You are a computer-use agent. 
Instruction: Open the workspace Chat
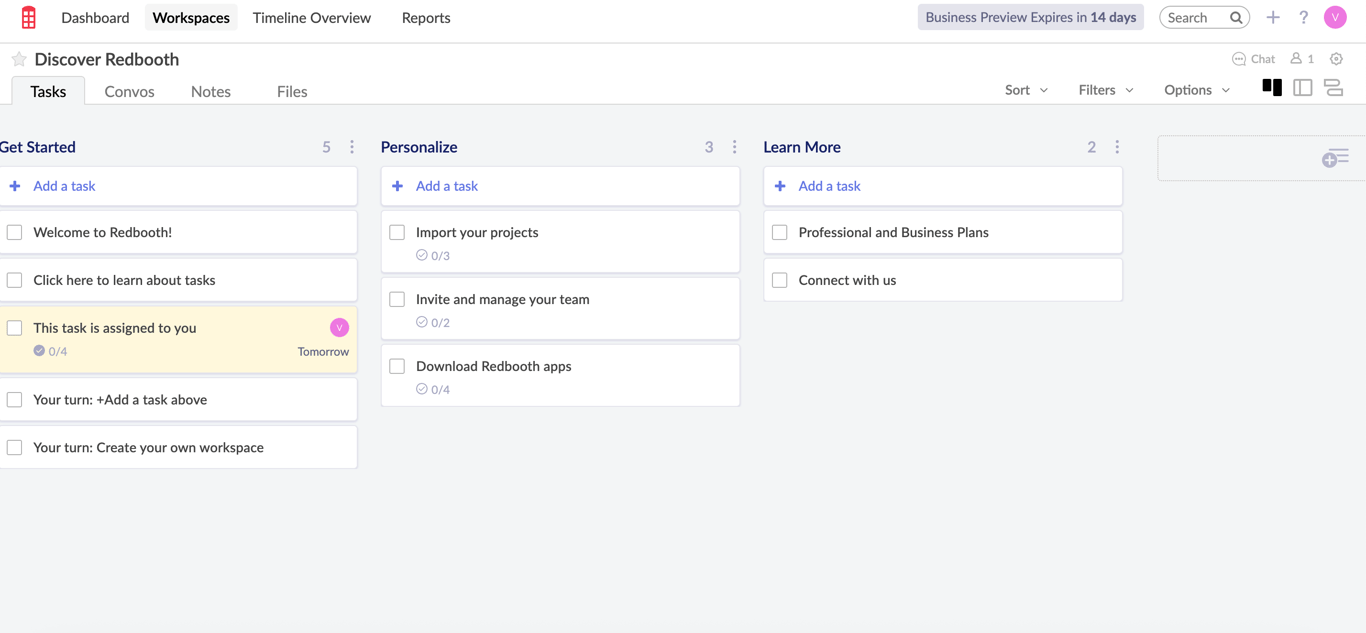tap(1253, 59)
